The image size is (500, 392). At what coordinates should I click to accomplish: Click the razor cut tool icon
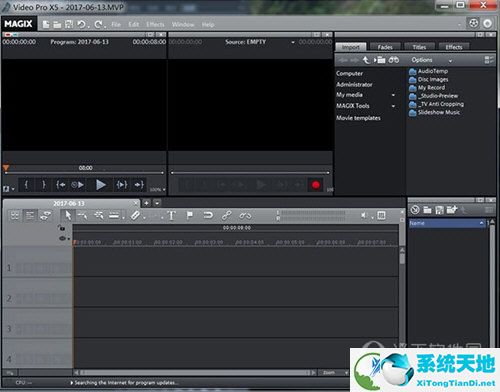pyautogui.click(x=135, y=216)
